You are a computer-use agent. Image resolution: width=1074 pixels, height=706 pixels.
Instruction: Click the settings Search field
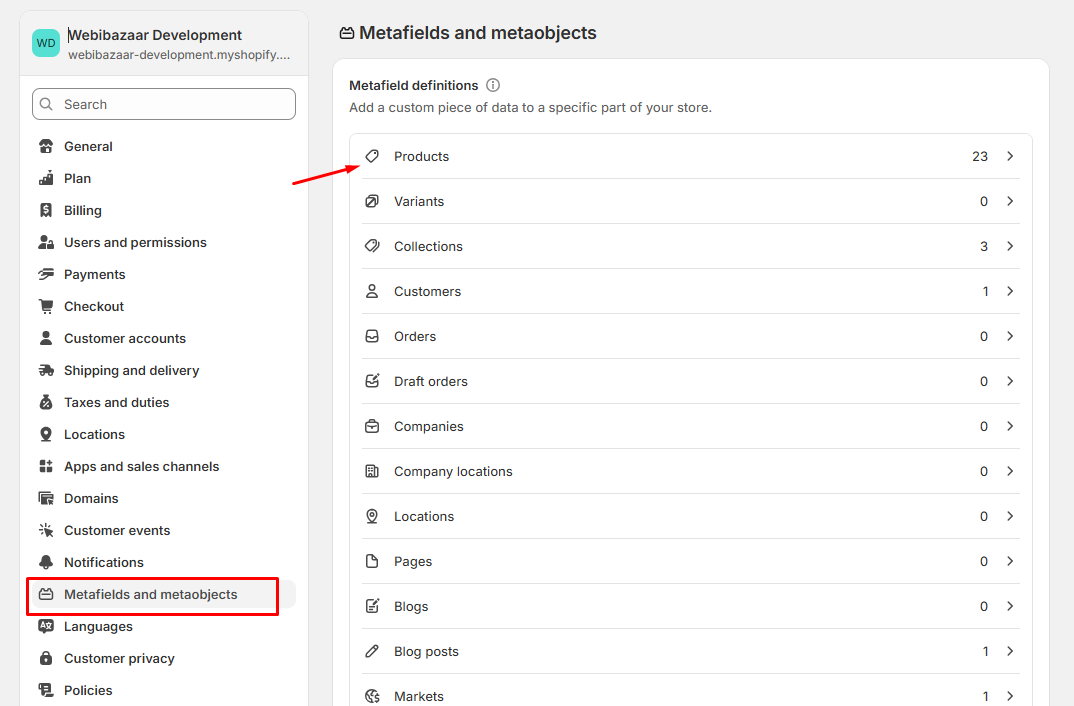(164, 104)
